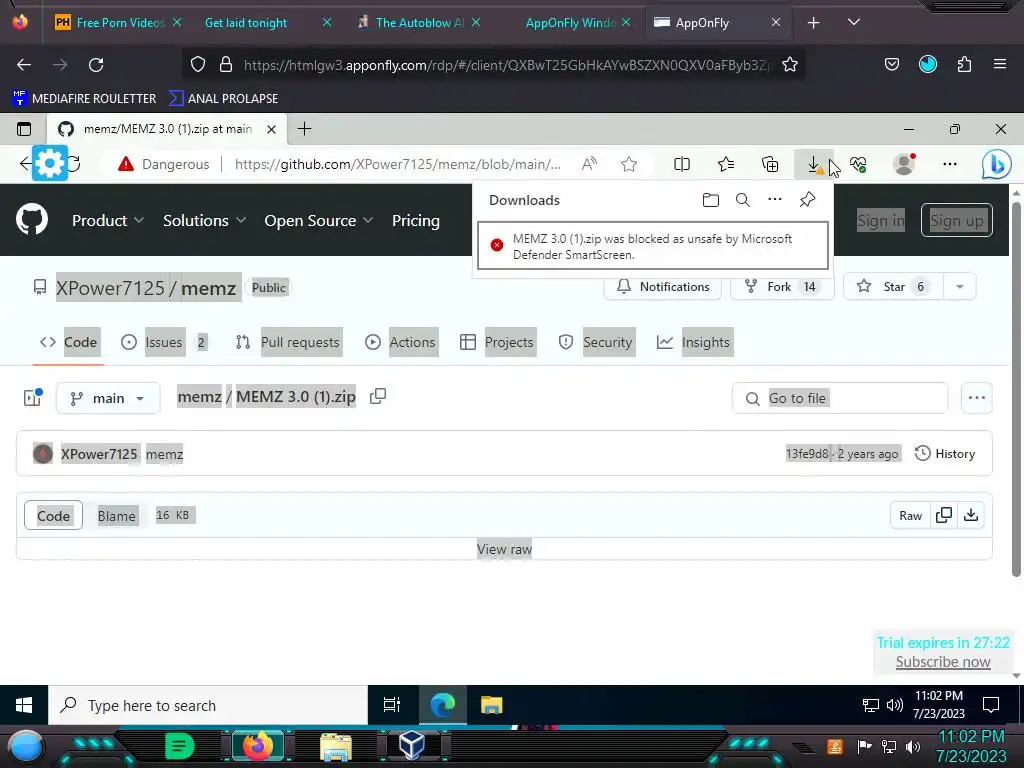Open Firefox extensions puzzle icon
1024x768 pixels.
(964, 64)
